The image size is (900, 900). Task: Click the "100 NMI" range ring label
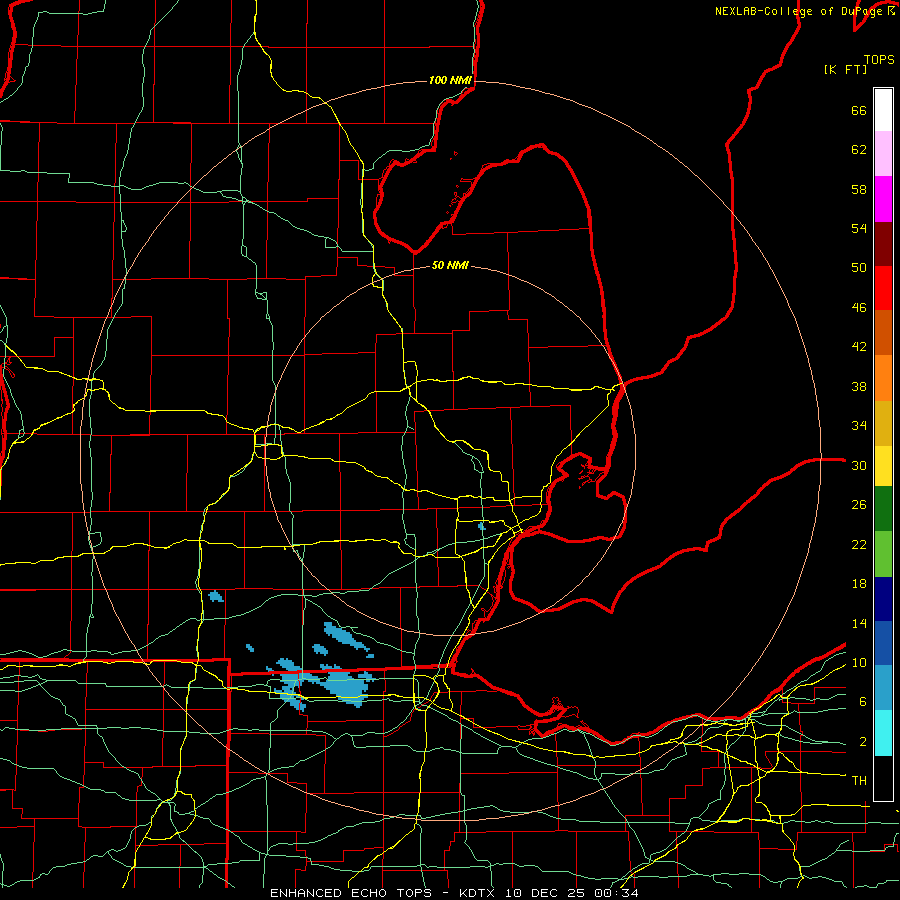point(450,80)
